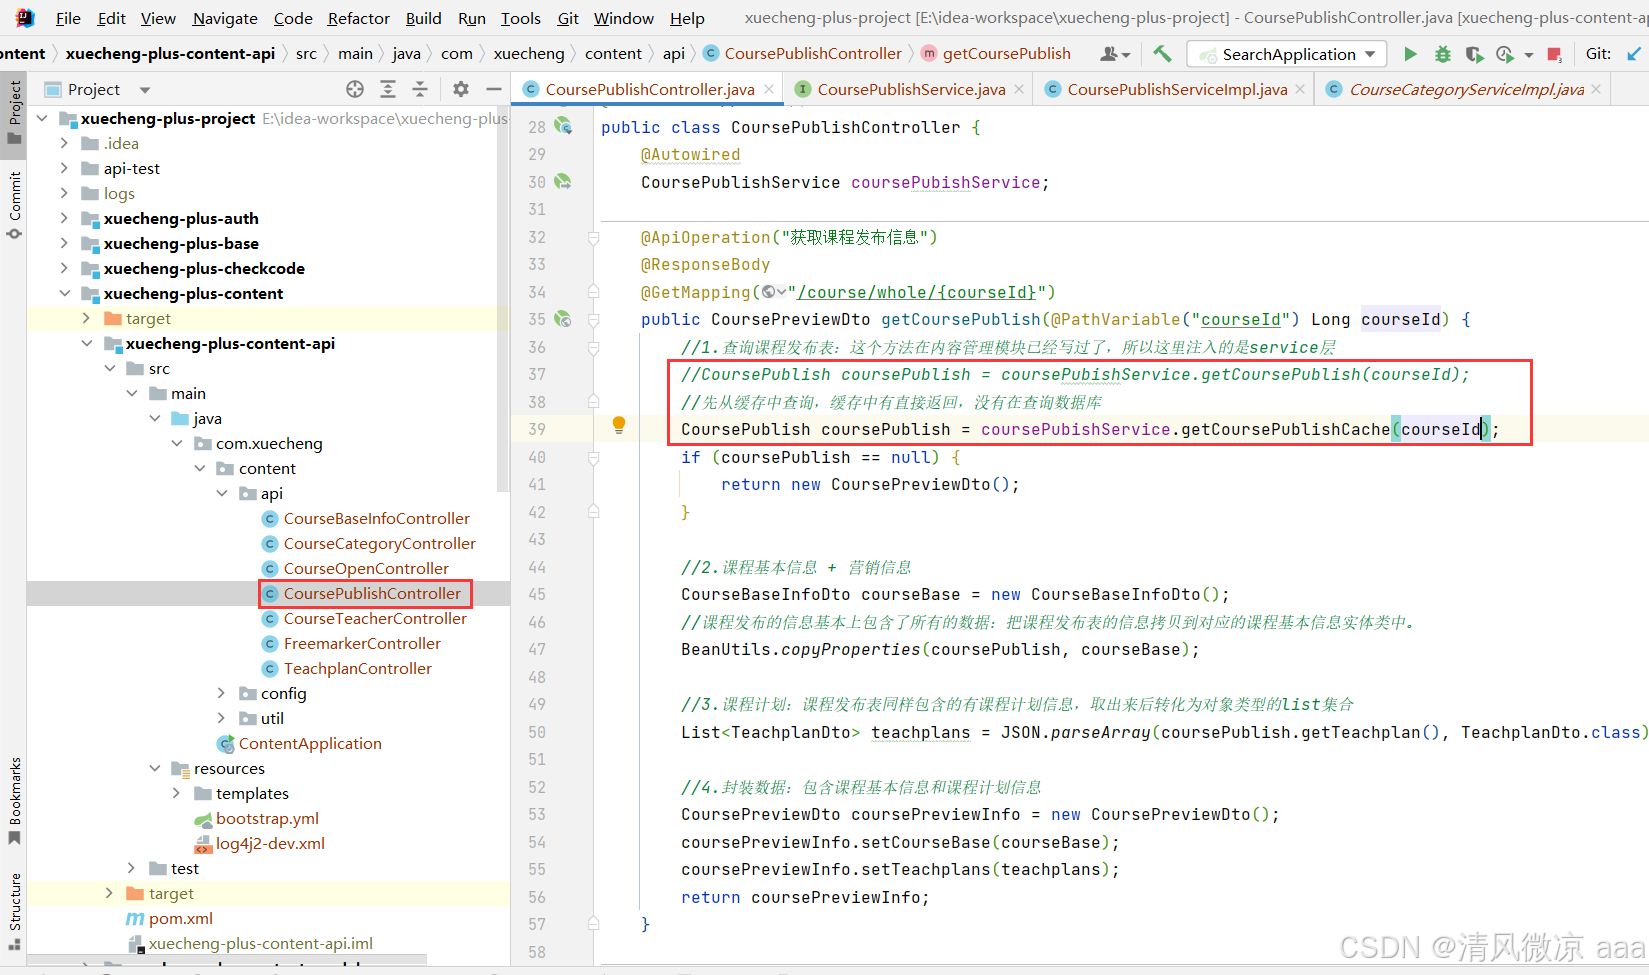Image resolution: width=1649 pixels, height=975 pixels.
Task: Open the File menu
Action: pos(68,18)
